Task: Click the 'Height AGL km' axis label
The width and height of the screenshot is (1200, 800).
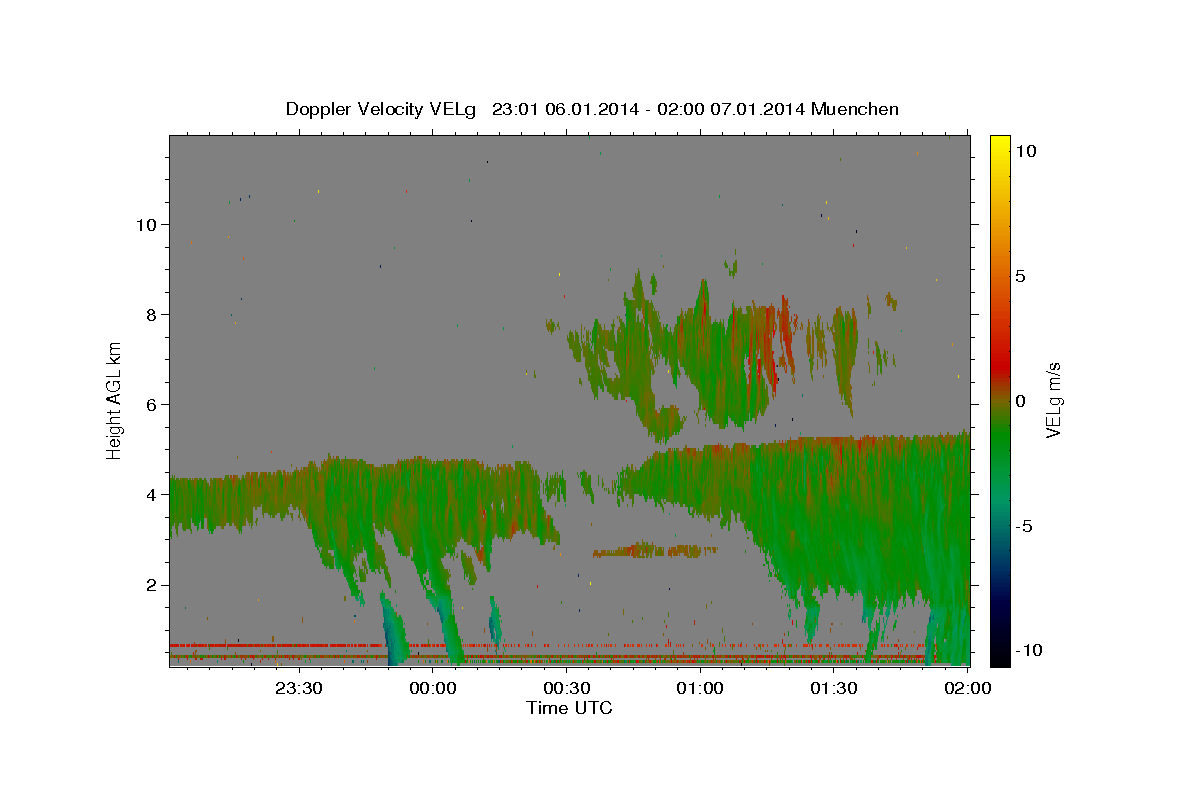Action: pyautogui.click(x=115, y=400)
